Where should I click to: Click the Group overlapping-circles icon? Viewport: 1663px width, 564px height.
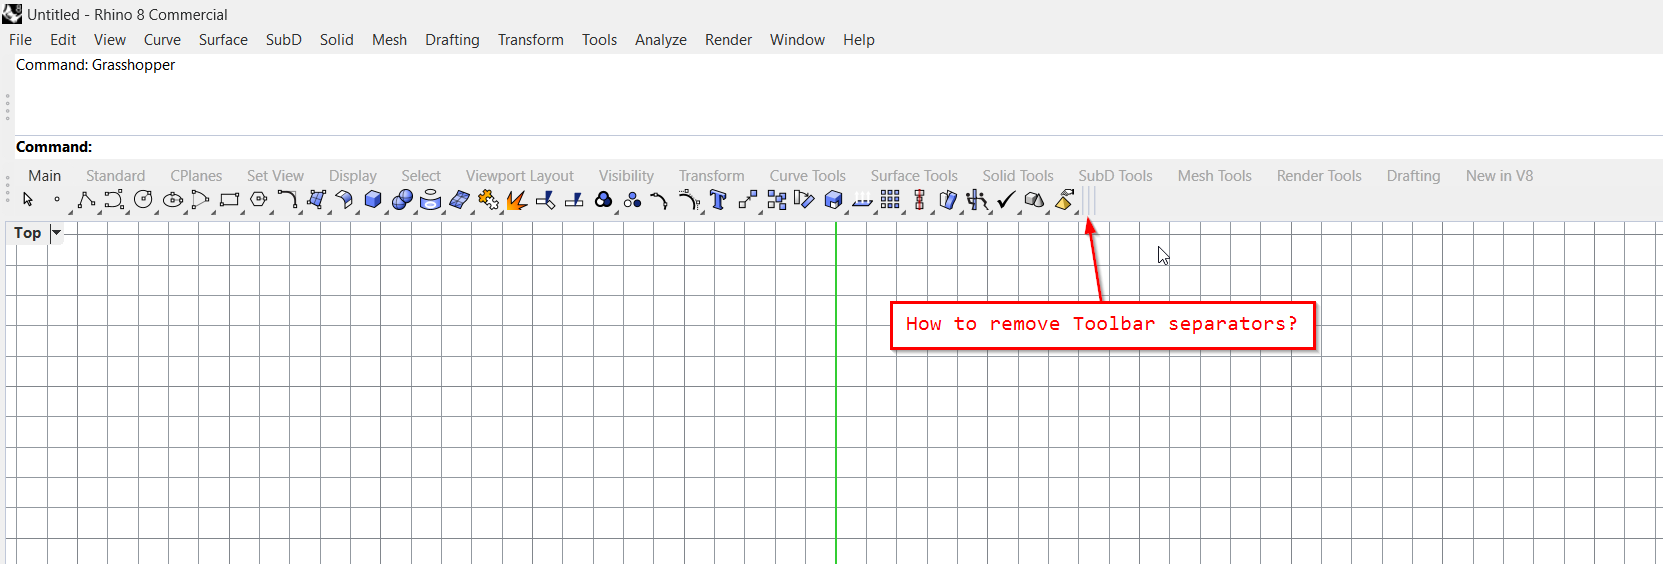tap(603, 200)
